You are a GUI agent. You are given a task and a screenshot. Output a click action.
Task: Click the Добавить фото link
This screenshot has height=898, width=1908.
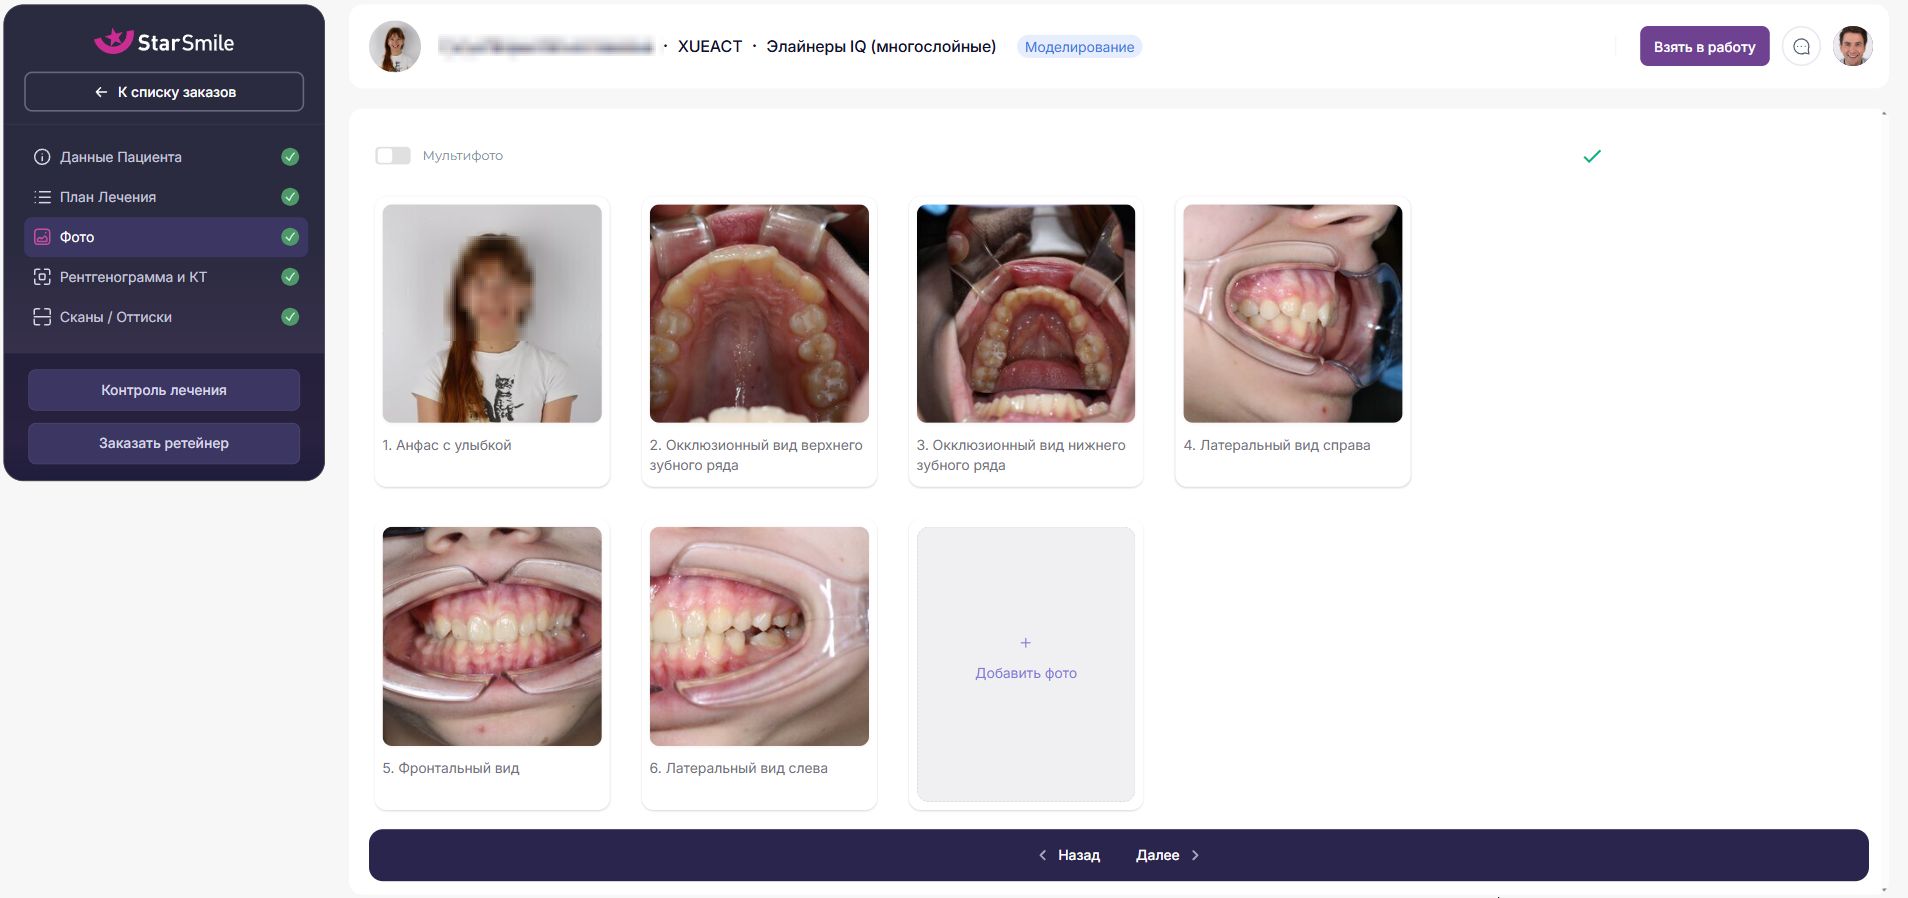click(1026, 673)
